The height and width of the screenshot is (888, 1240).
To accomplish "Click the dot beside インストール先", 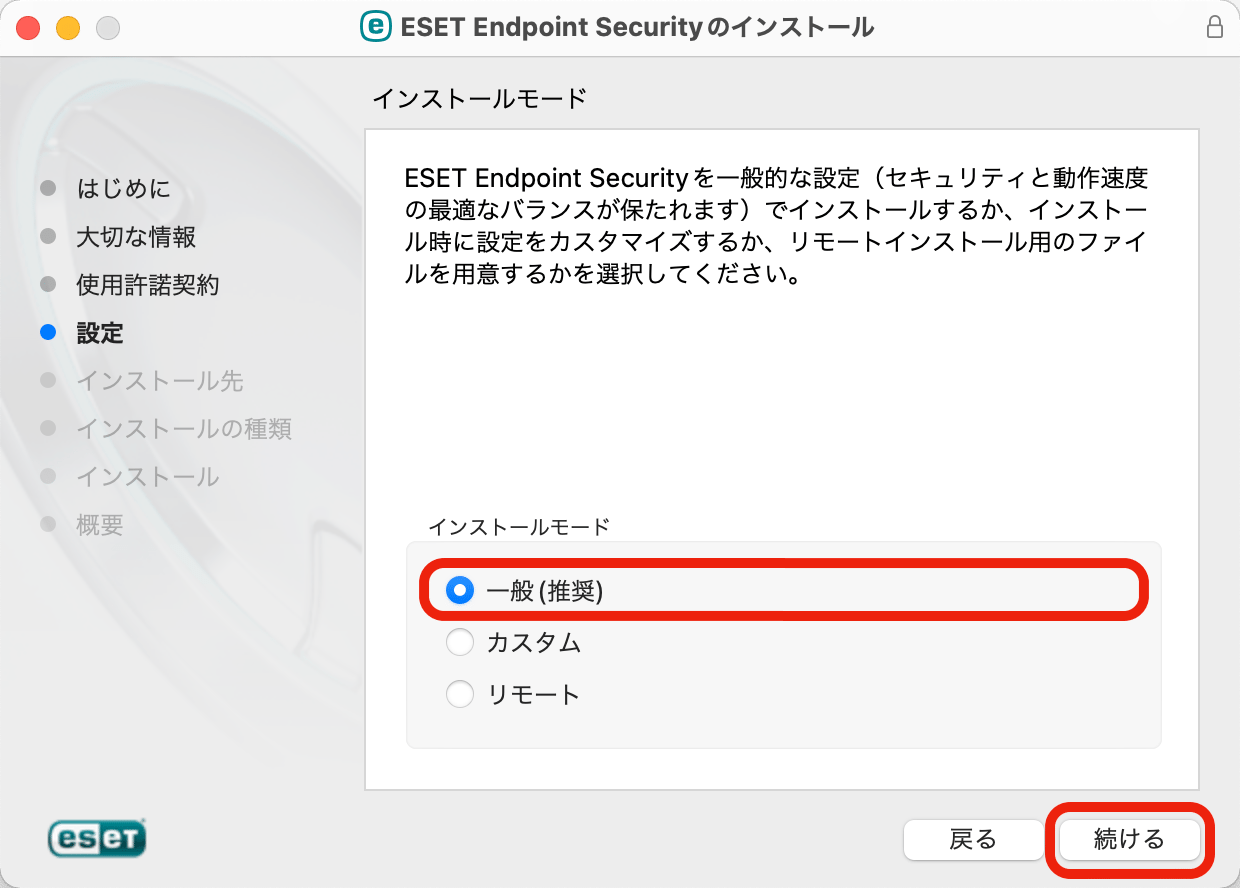I will click(x=48, y=380).
